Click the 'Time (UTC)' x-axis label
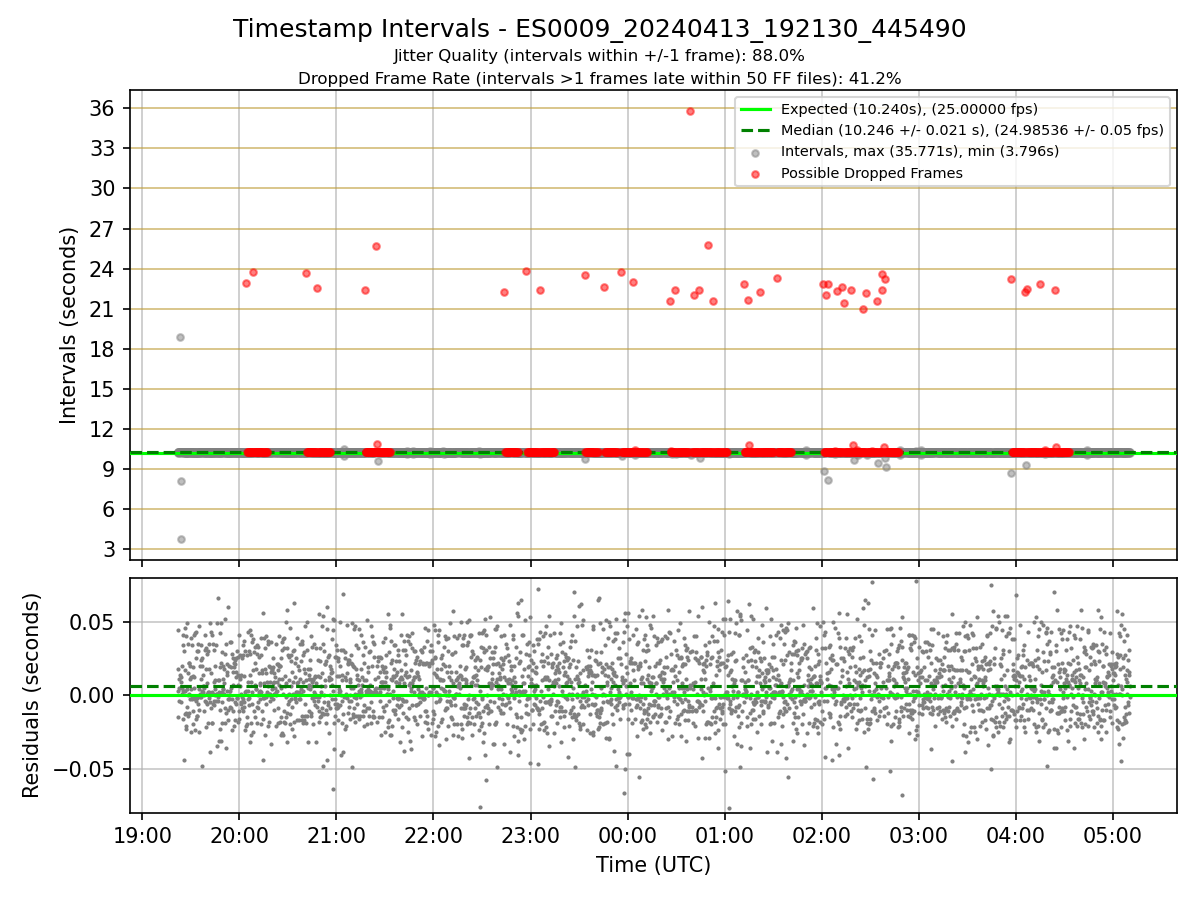1200x900 pixels. pyautogui.click(x=653, y=865)
